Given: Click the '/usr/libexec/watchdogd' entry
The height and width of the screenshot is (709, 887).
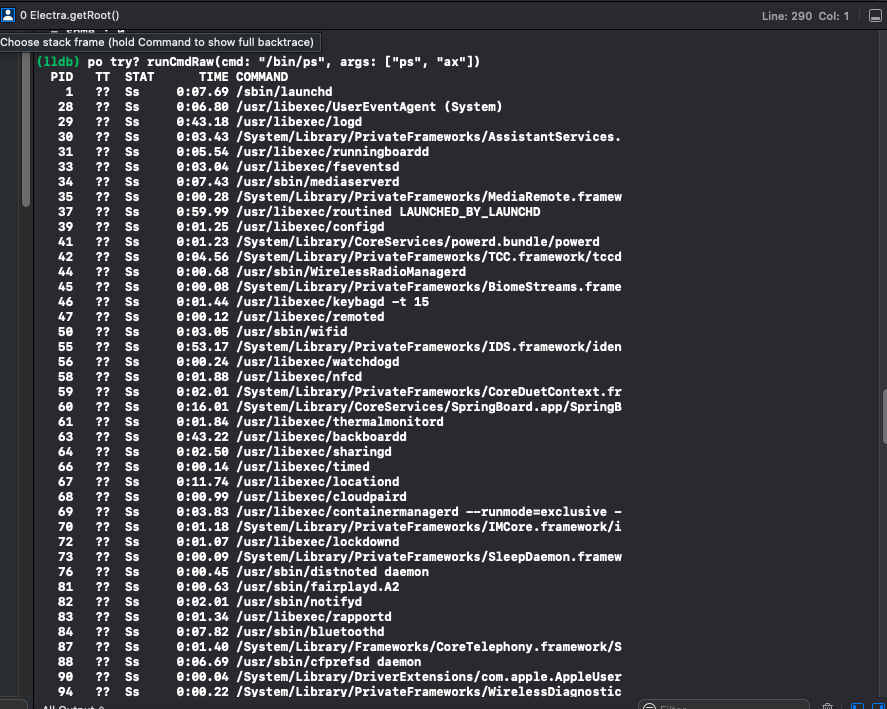Looking at the screenshot, I should [318, 362].
